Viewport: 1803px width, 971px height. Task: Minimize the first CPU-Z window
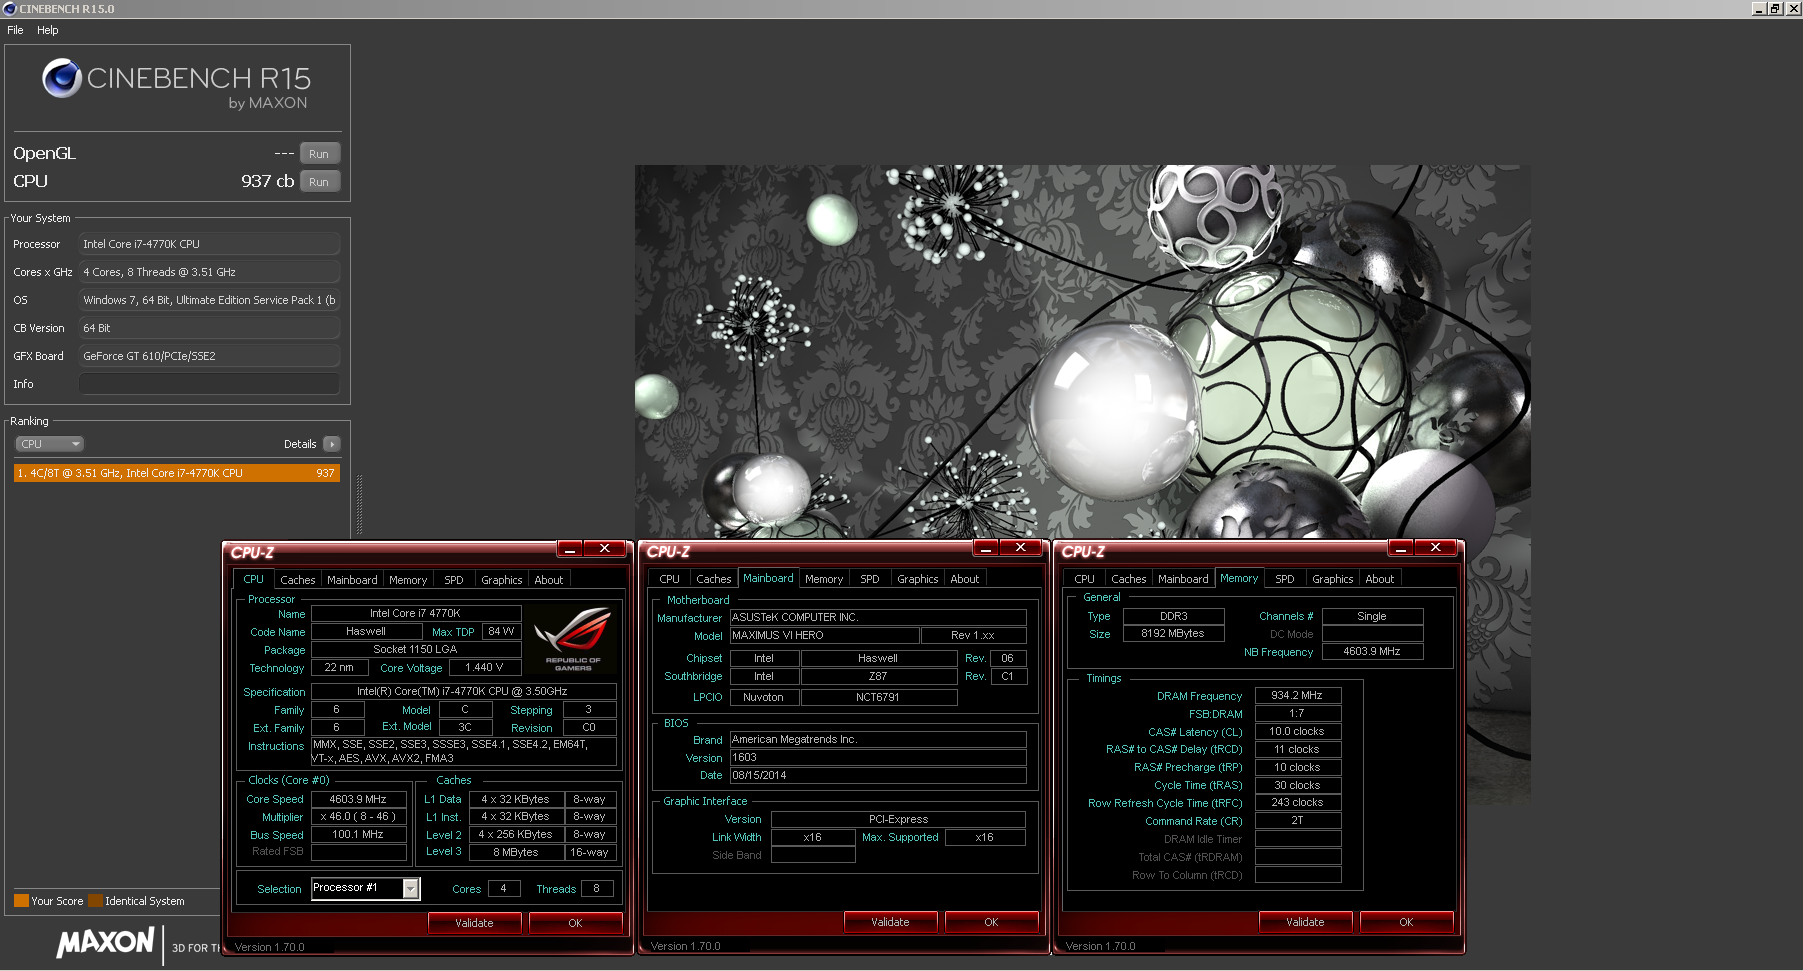point(569,549)
